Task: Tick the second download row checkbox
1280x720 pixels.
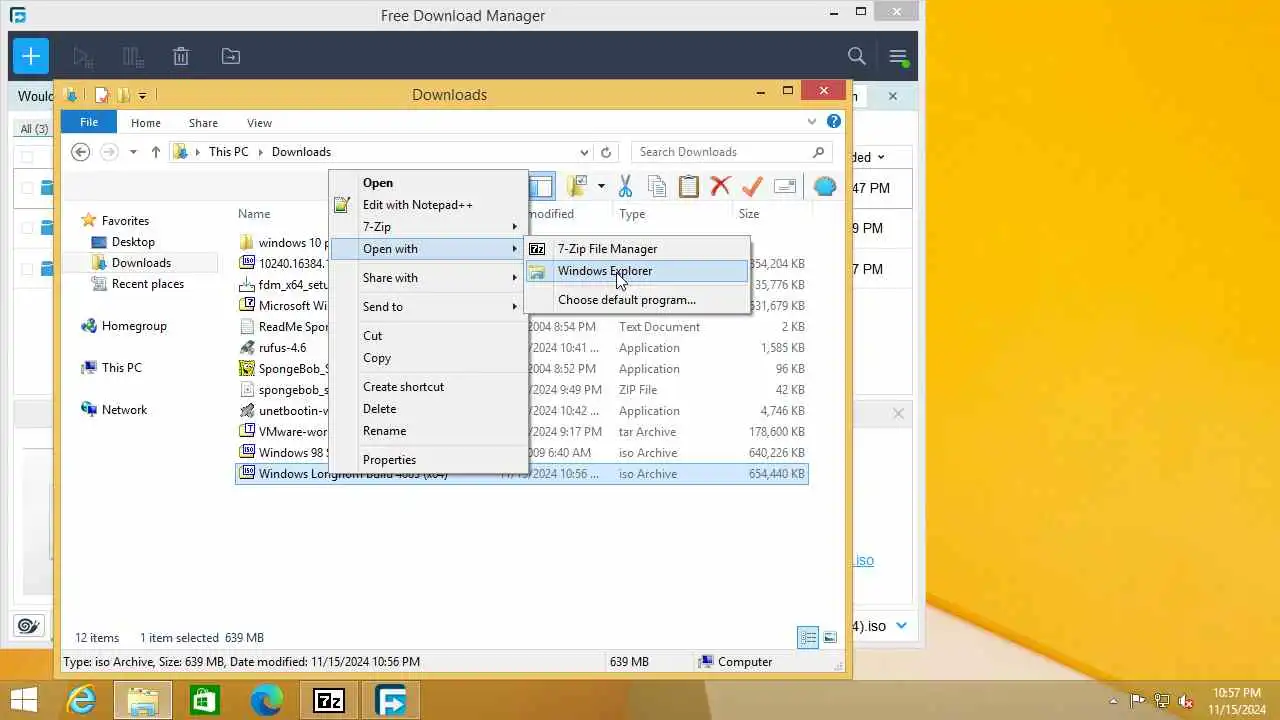Action: (x=27, y=228)
